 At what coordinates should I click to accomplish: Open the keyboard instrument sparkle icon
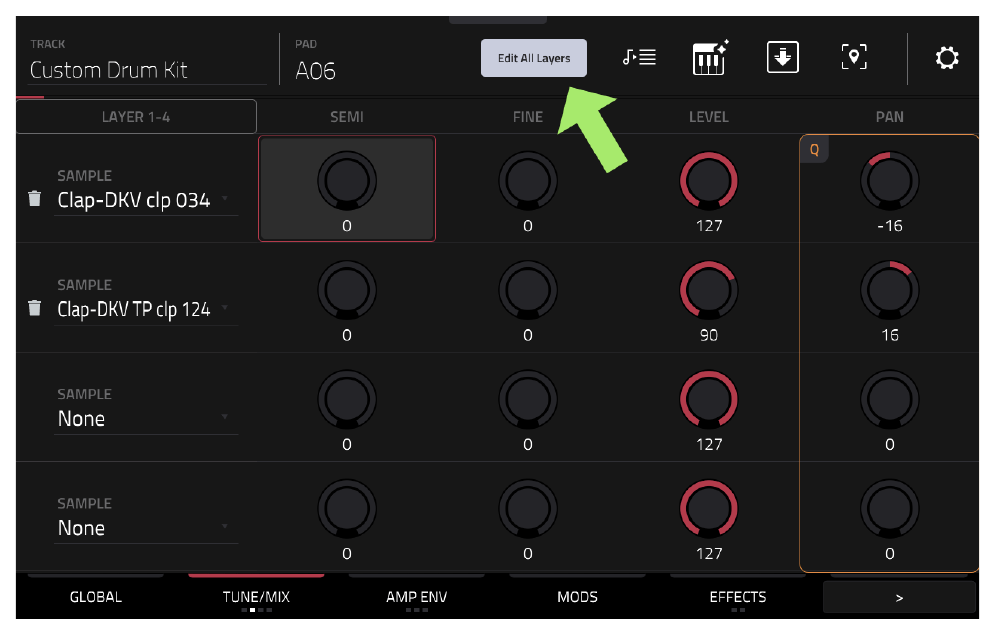click(x=710, y=58)
